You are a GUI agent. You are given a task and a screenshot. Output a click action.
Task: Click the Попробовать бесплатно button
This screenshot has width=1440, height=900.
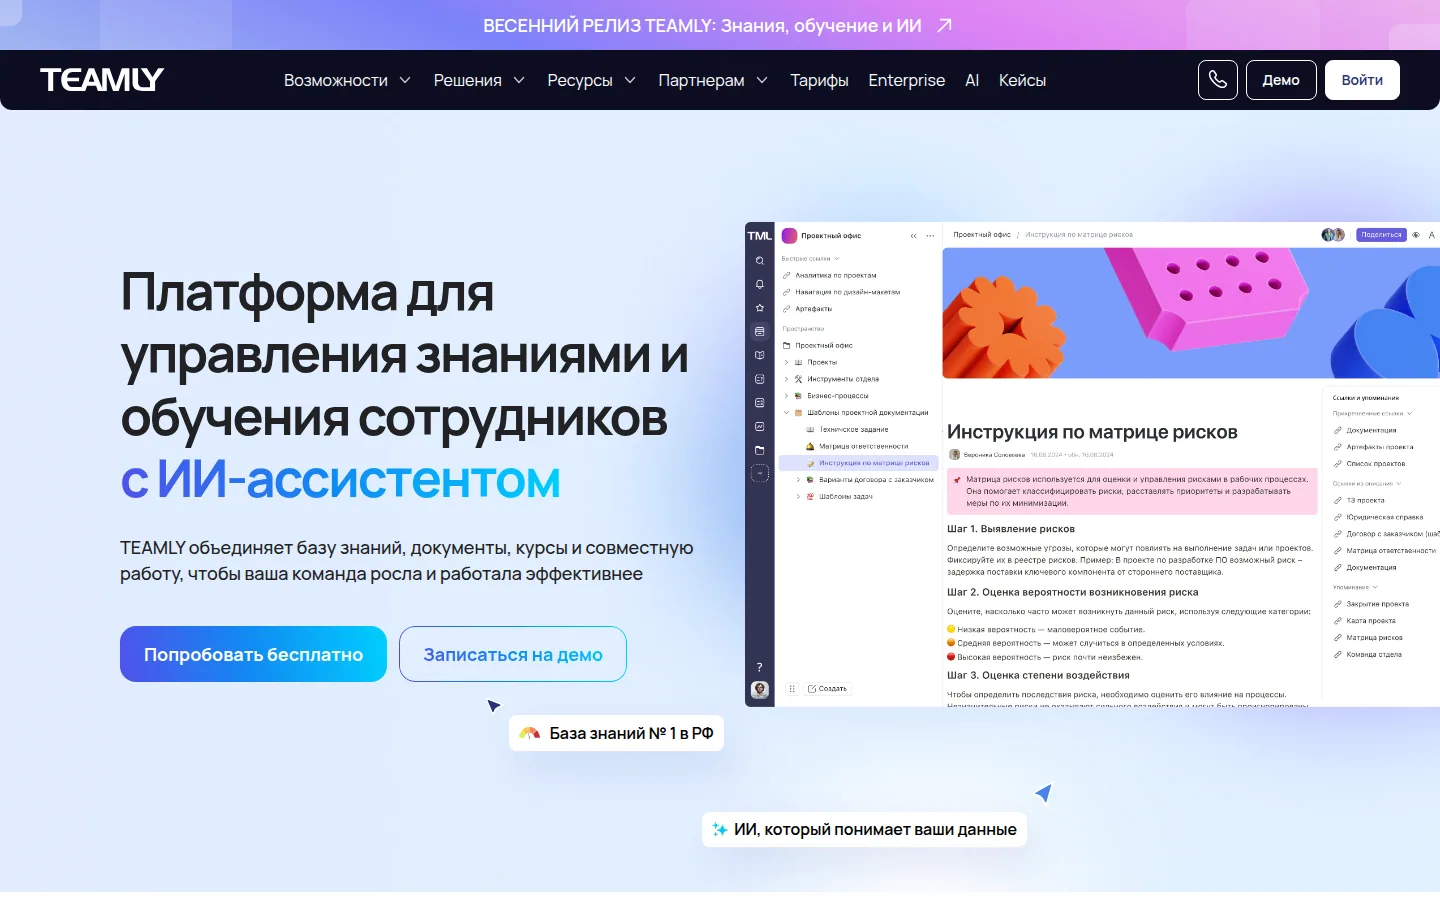253,654
